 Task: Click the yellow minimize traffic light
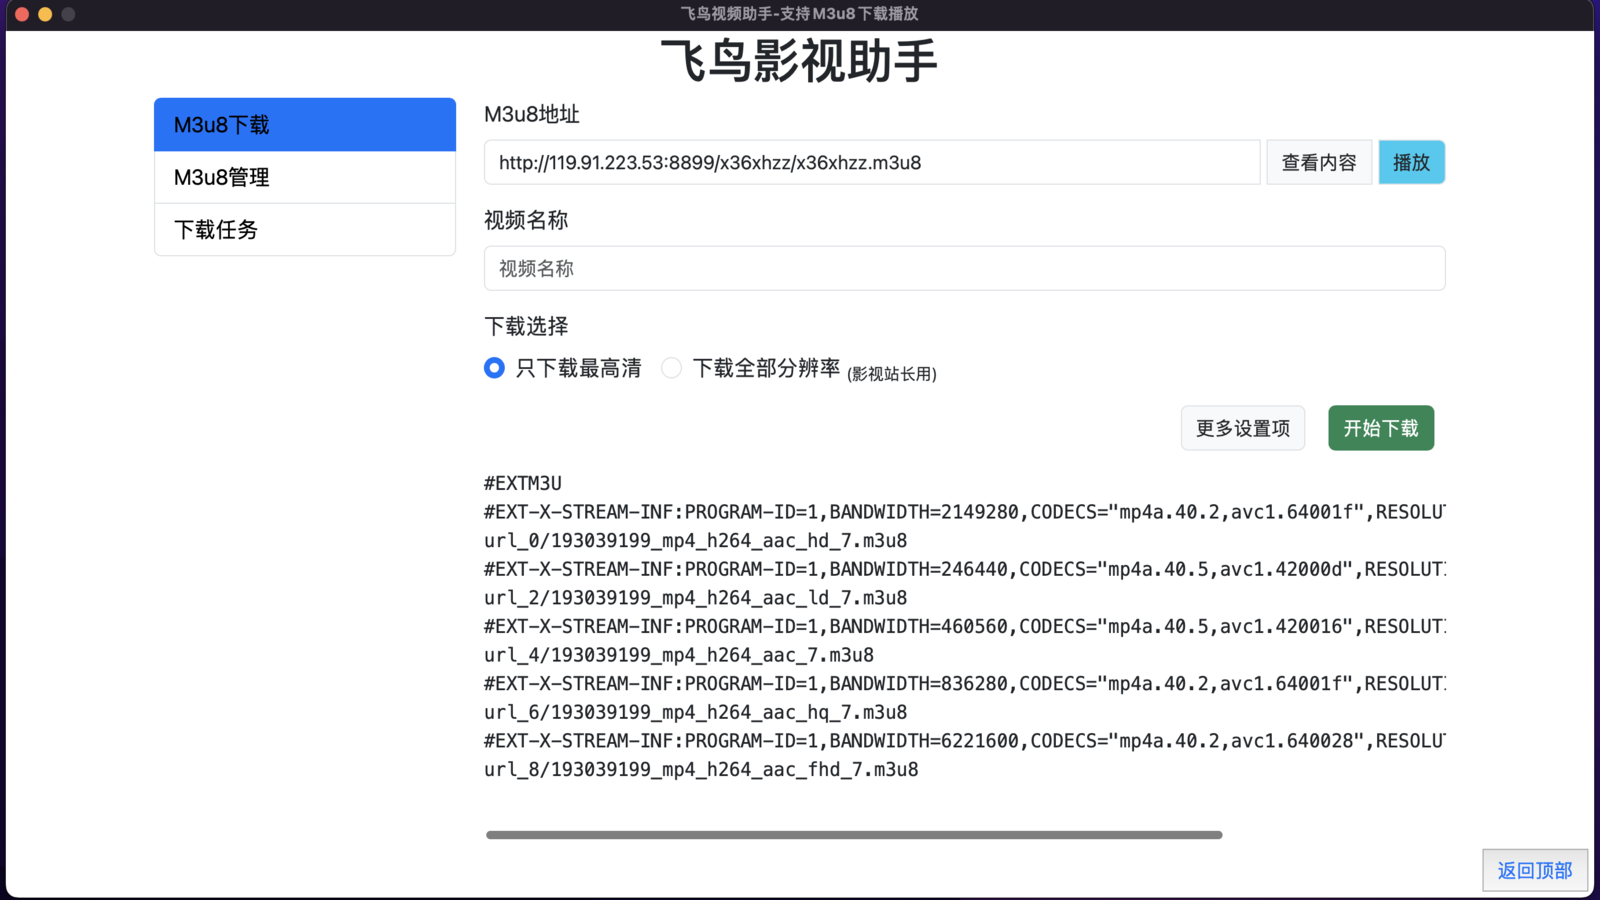43,14
